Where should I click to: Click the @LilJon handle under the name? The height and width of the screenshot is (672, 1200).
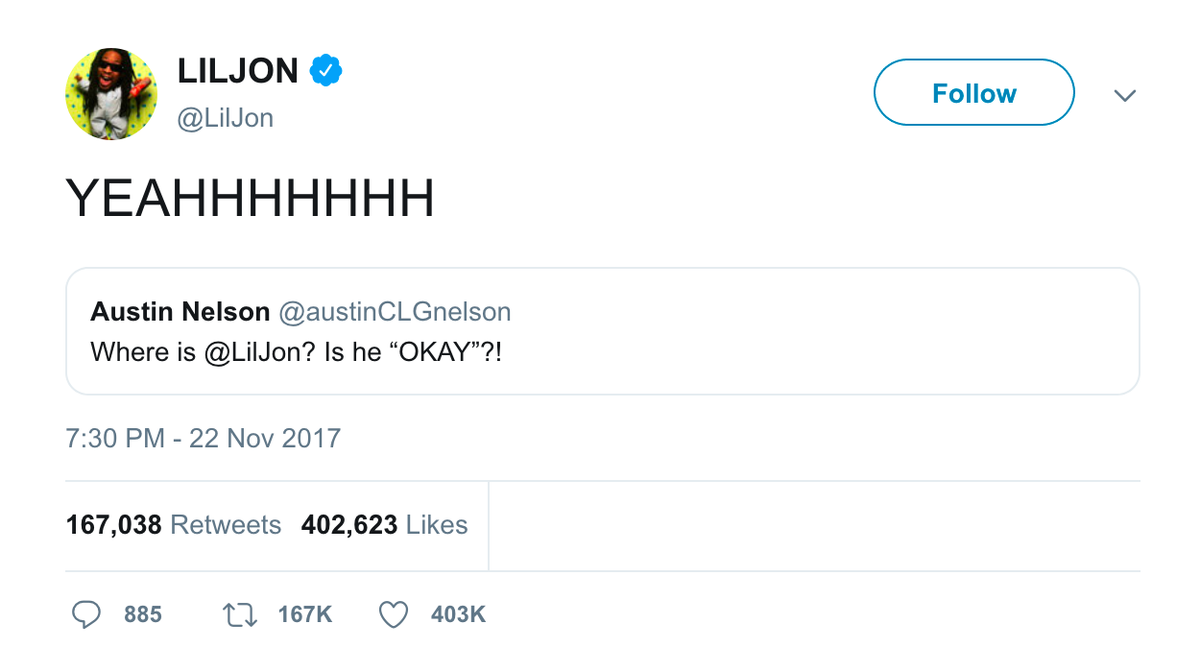(225, 118)
